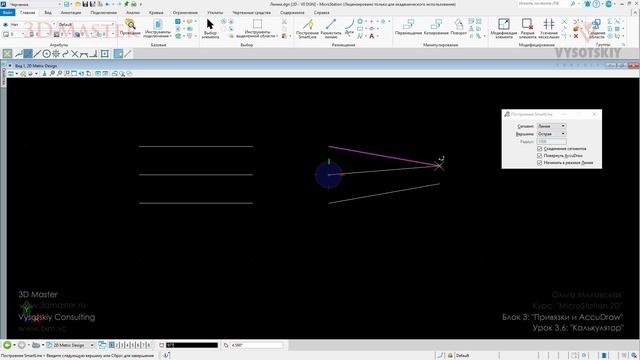
Task: Open the Файл ribbon tab
Action: (x=7, y=13)
